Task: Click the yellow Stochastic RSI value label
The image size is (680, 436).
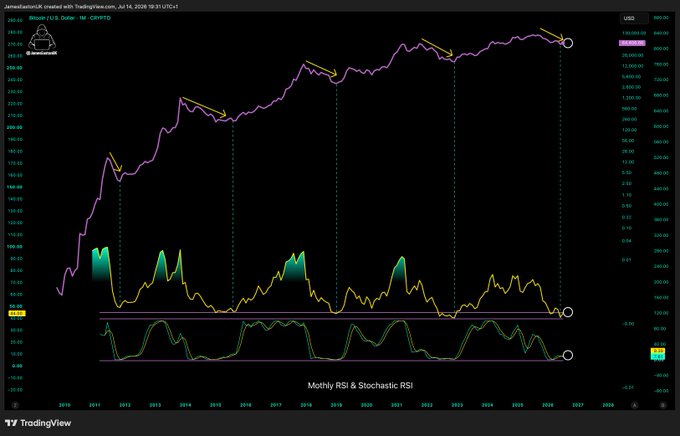Action: click(658, 351)
